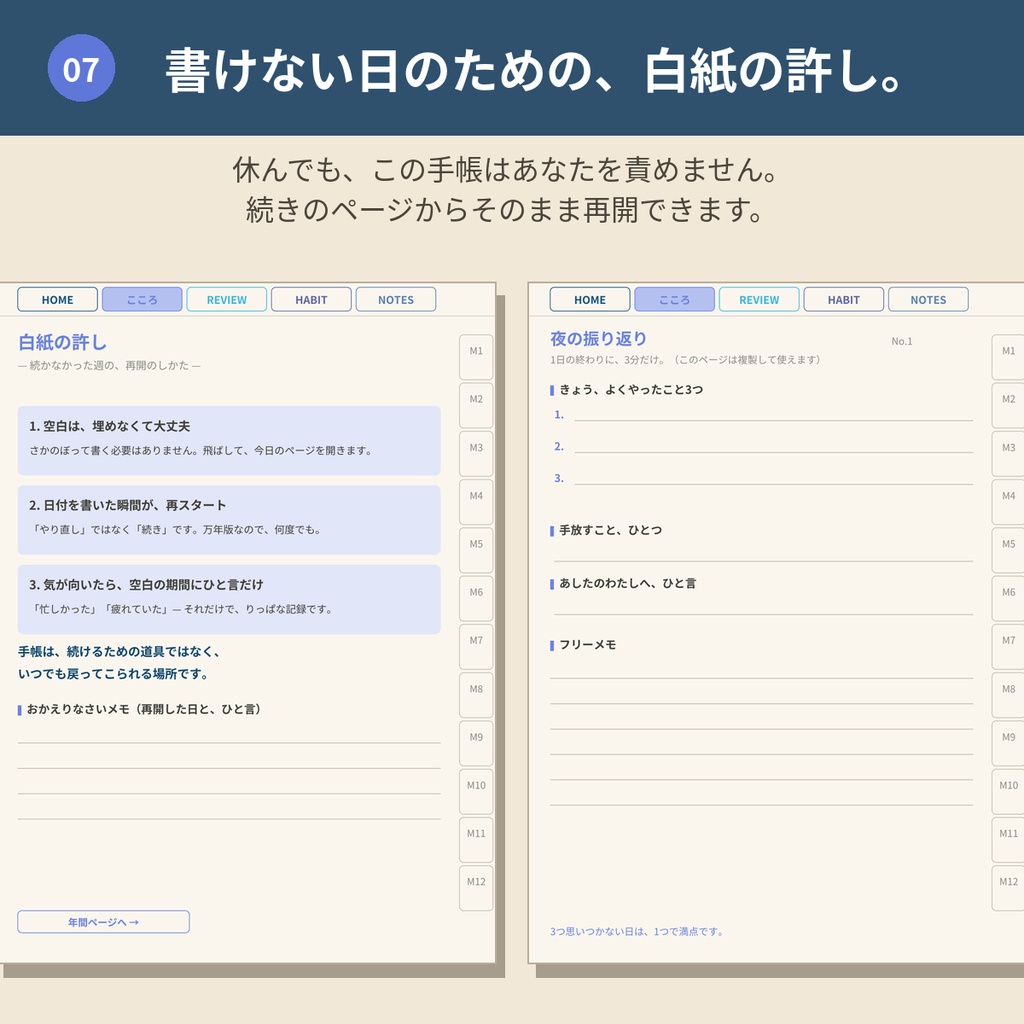
Task: Switch to HABIT tab on right page
Action: [x=843, y=300]
